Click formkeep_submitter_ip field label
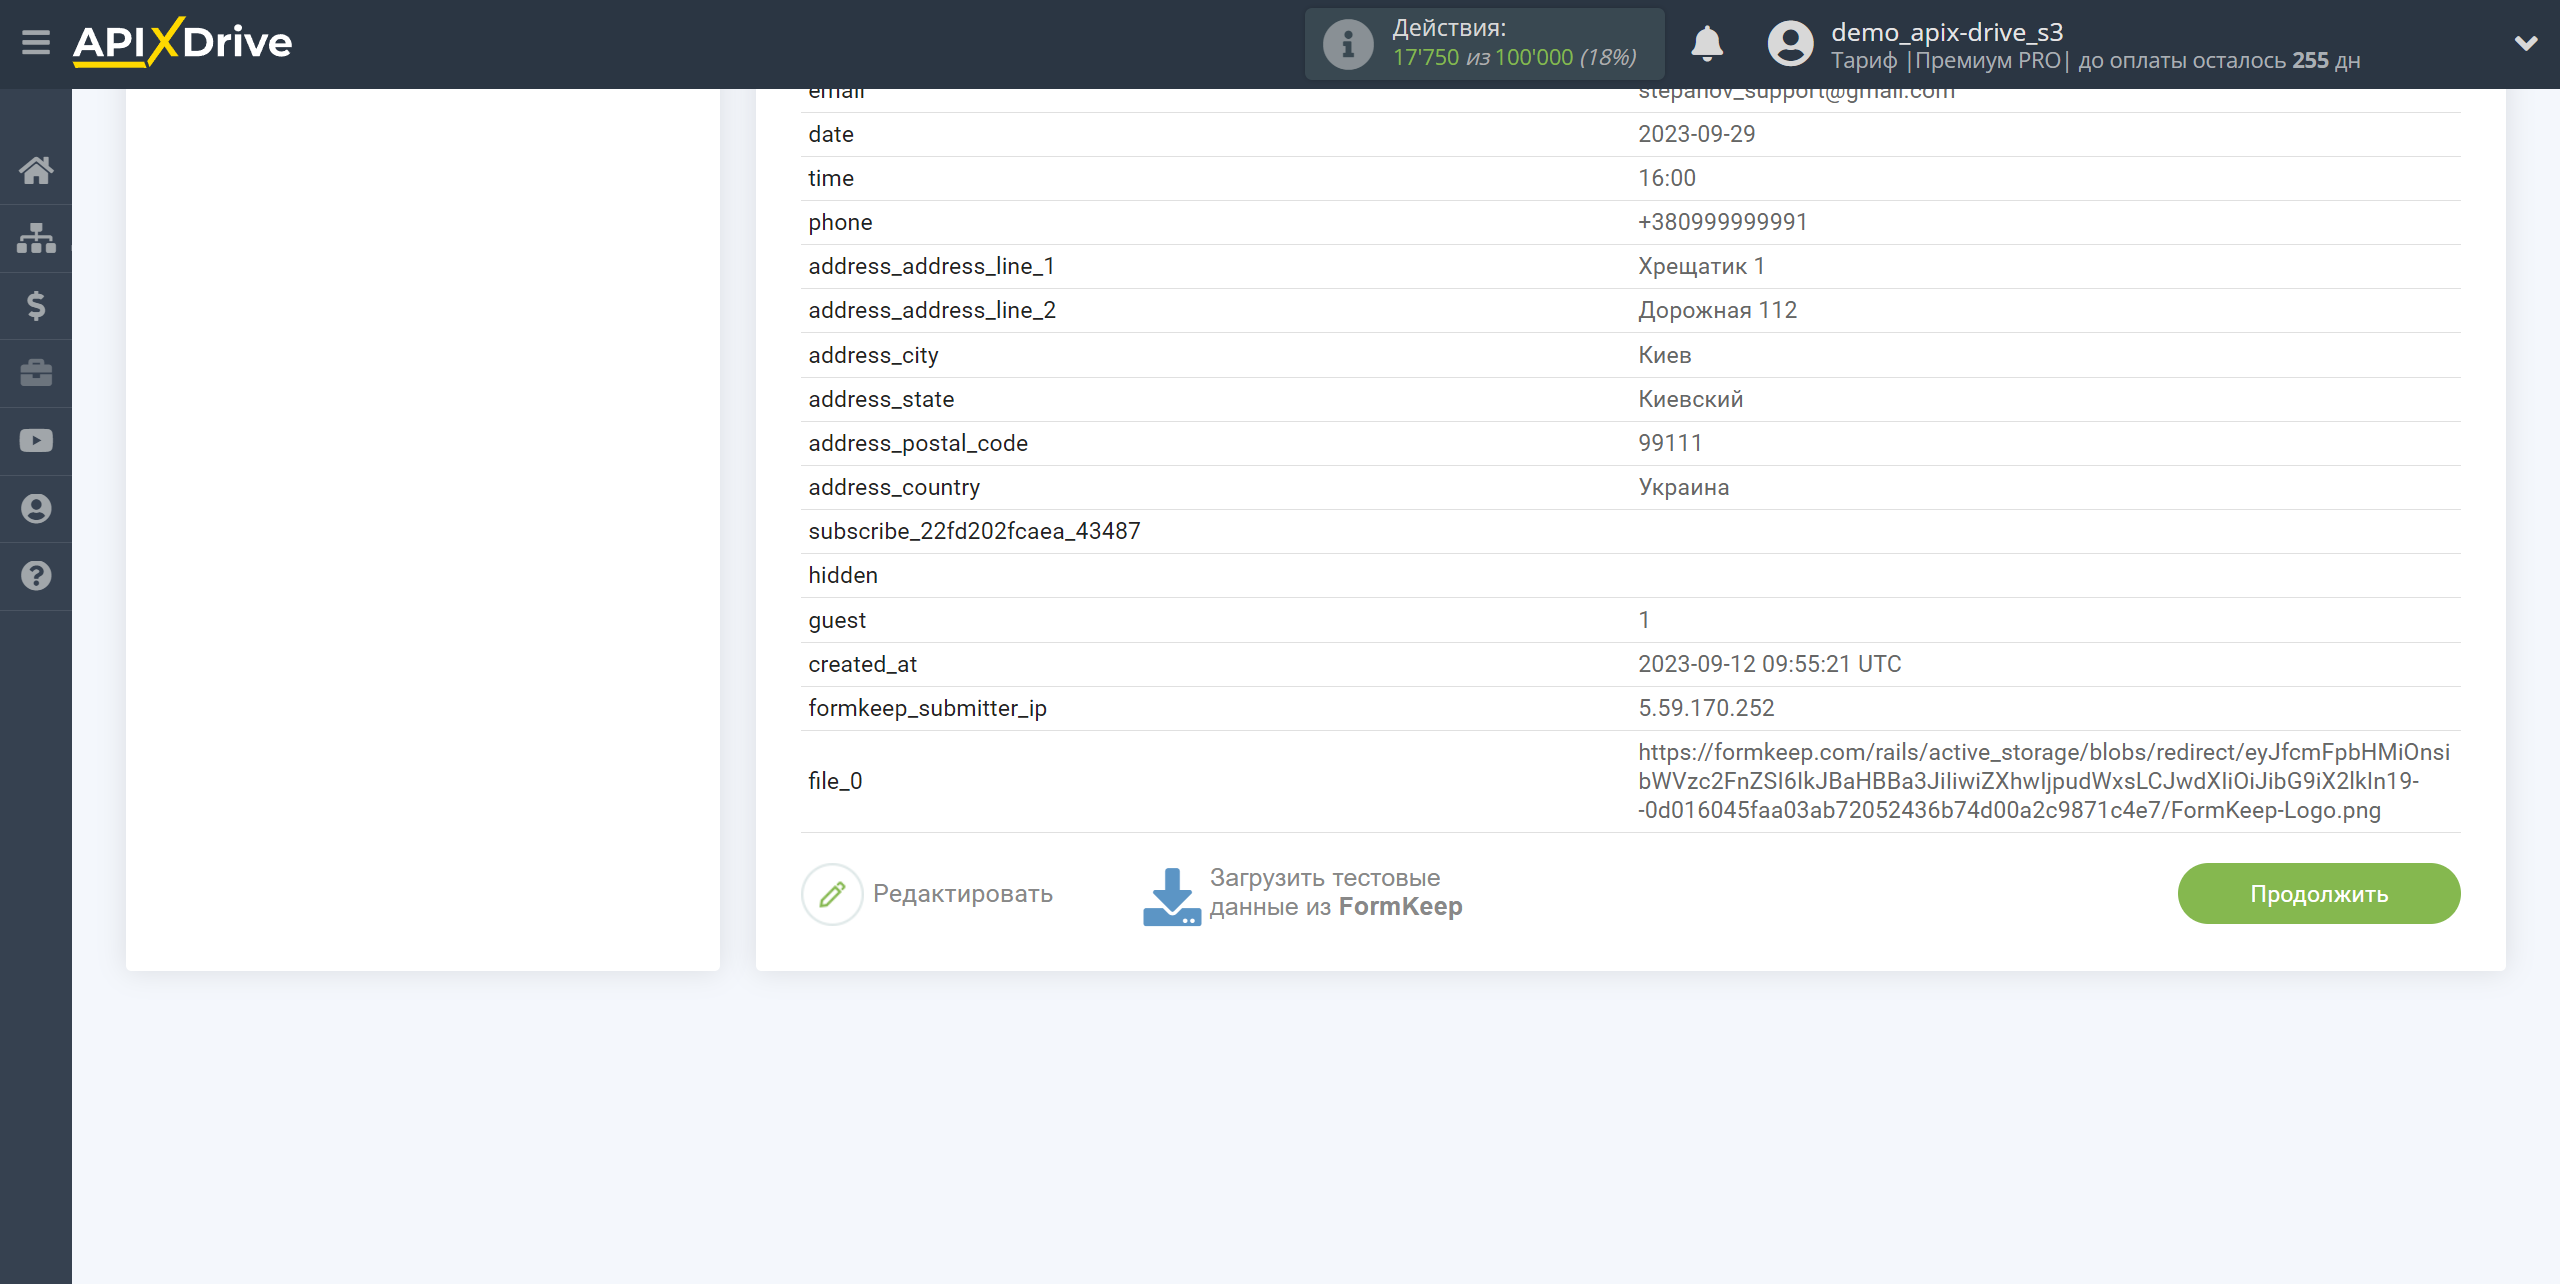 (927, 708)
